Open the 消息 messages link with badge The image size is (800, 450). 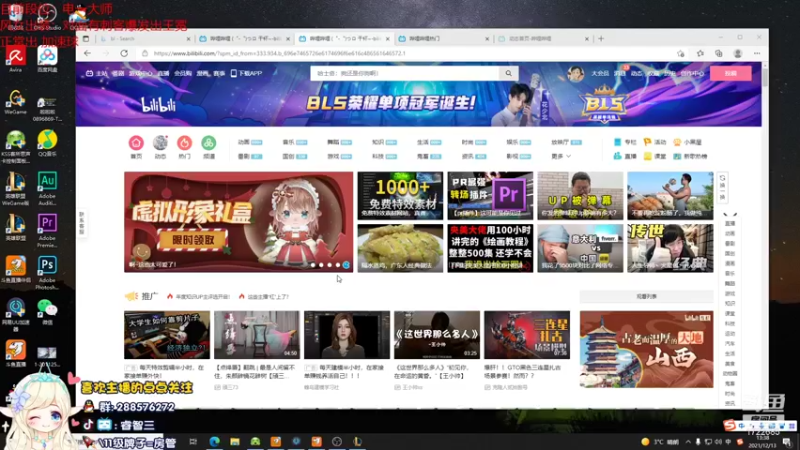coord(619,73)
